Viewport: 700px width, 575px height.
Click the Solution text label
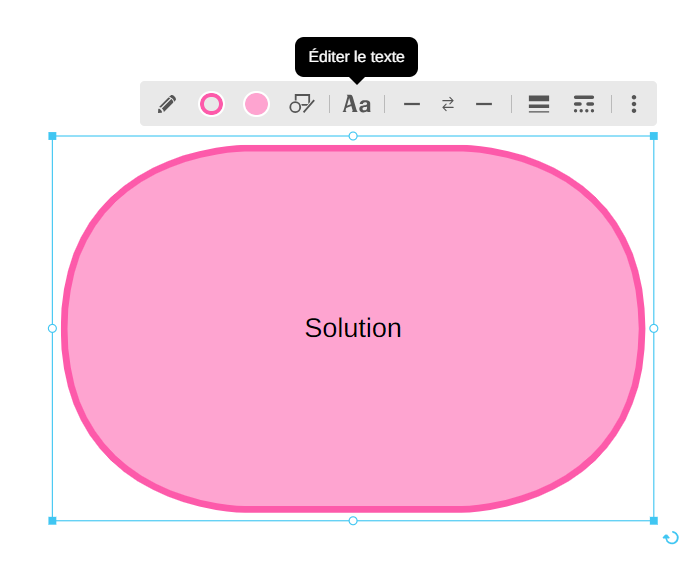pos(353,328)
